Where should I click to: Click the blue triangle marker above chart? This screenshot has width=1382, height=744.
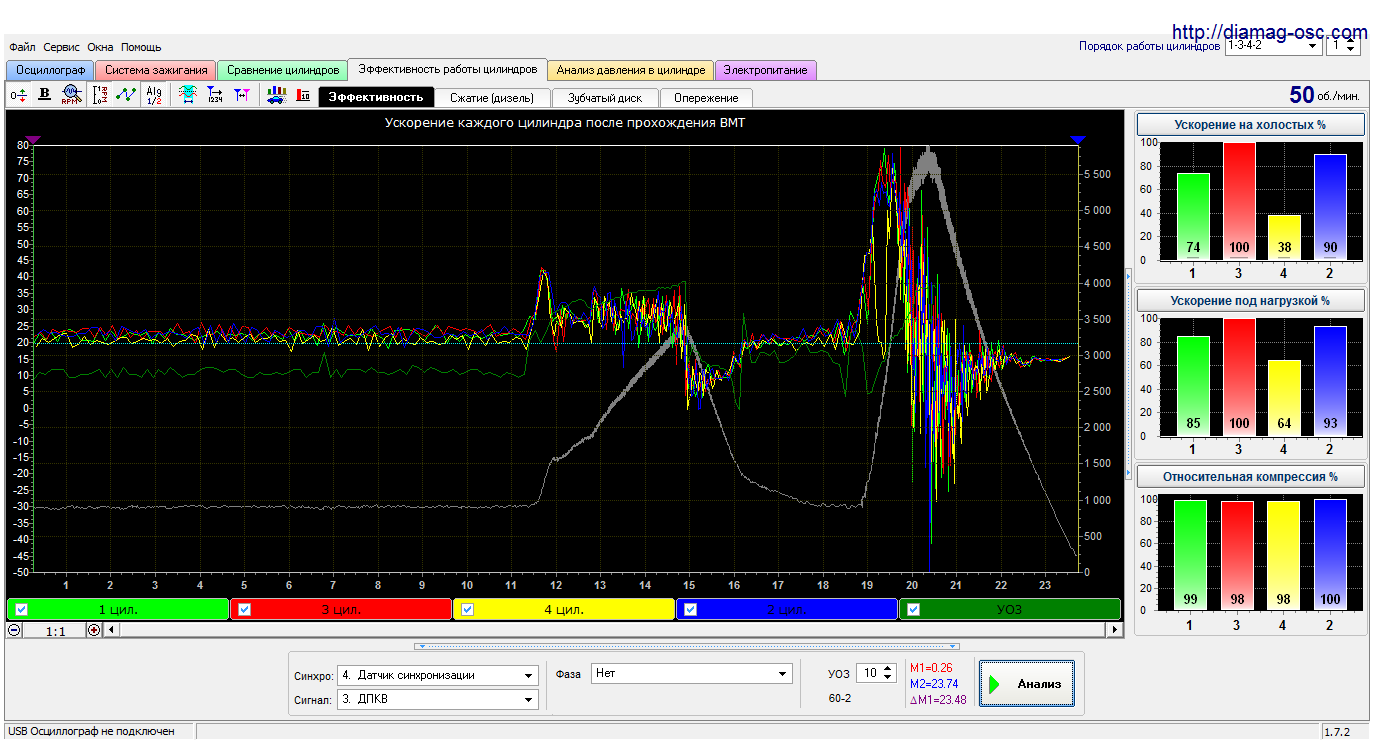click(1077, 140)
